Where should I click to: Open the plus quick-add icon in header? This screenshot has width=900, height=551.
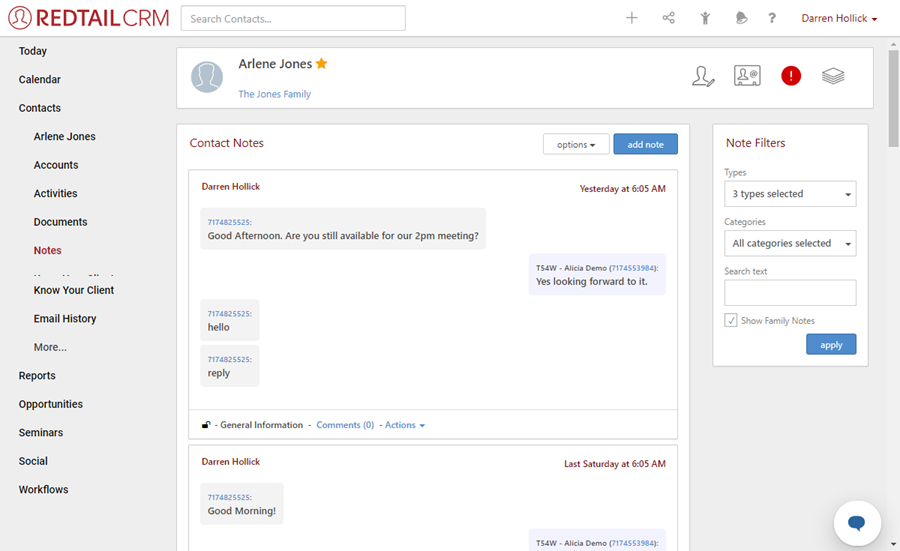click(631, 18)
